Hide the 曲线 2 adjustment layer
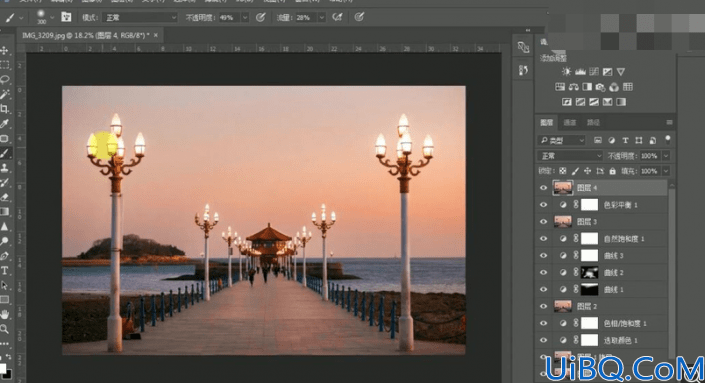 [544, 272]
